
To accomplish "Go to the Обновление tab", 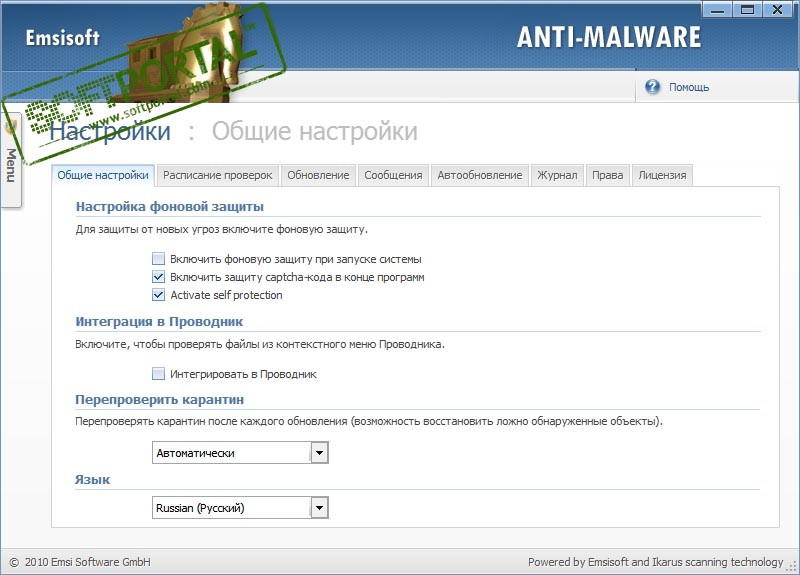I will pos(318,175).
